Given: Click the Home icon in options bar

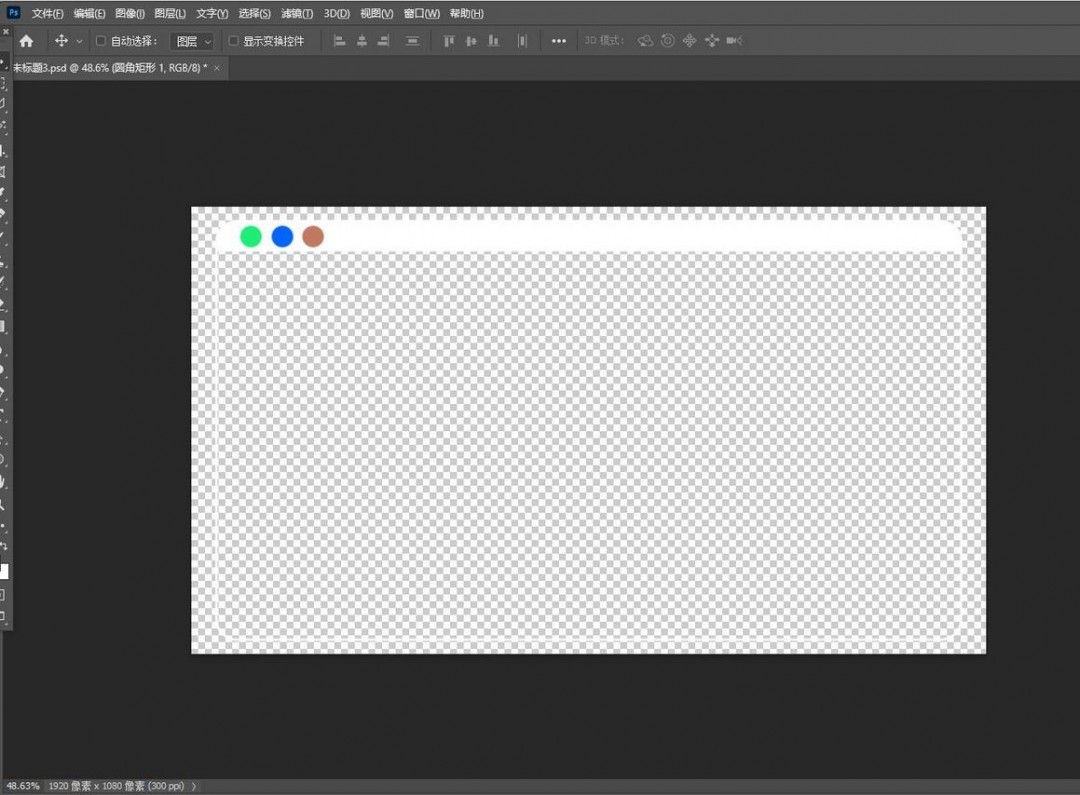Looking at the screenshot, I should (x=26, y=41).
